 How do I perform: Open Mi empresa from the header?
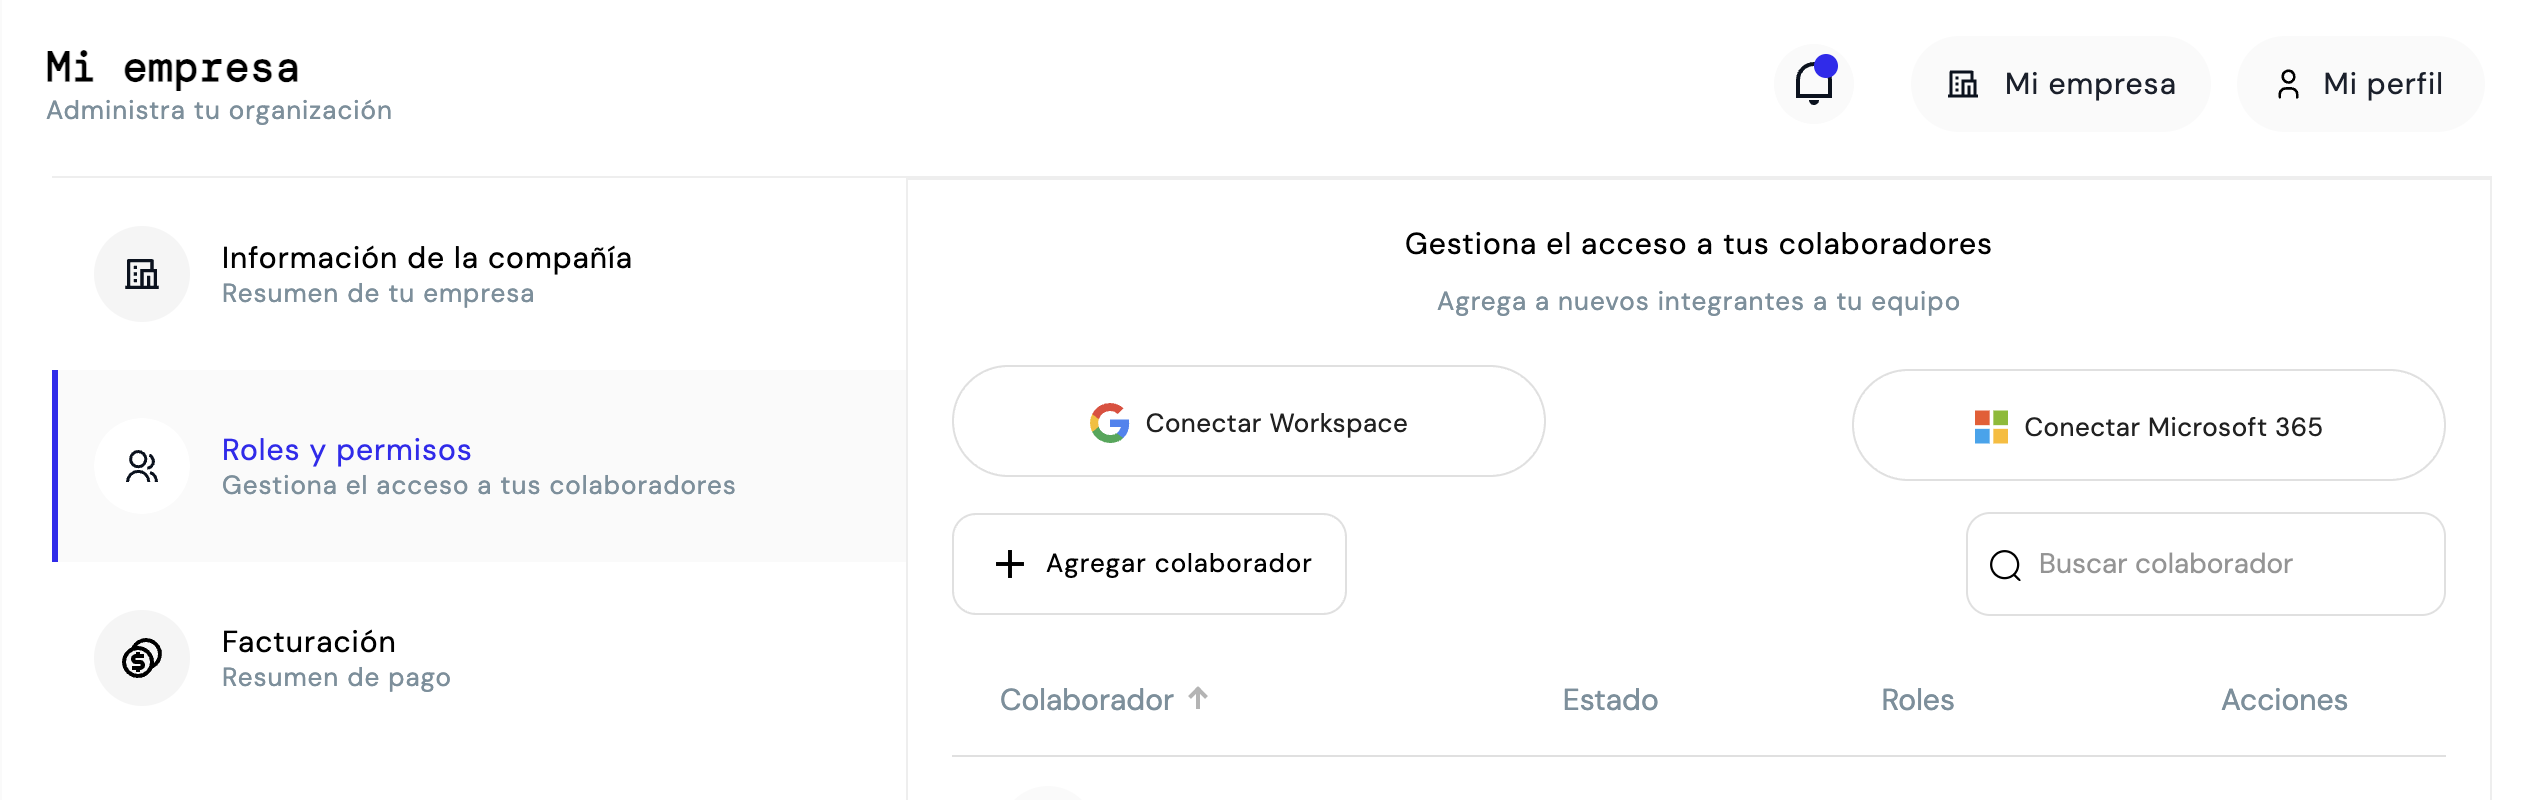click(2060, 84)
